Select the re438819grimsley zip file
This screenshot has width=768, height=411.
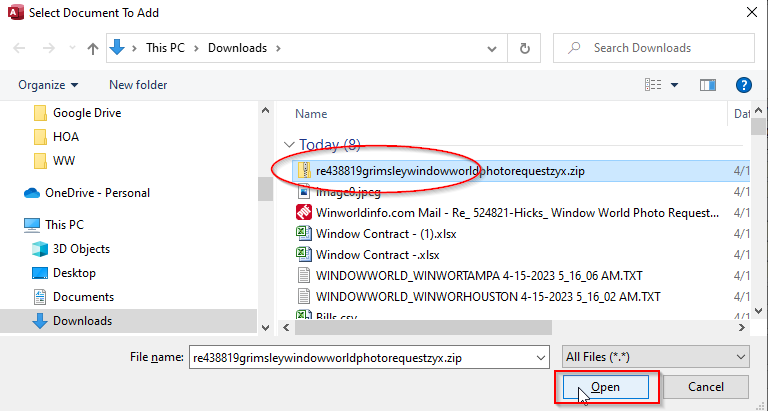(x=519, y=171)
